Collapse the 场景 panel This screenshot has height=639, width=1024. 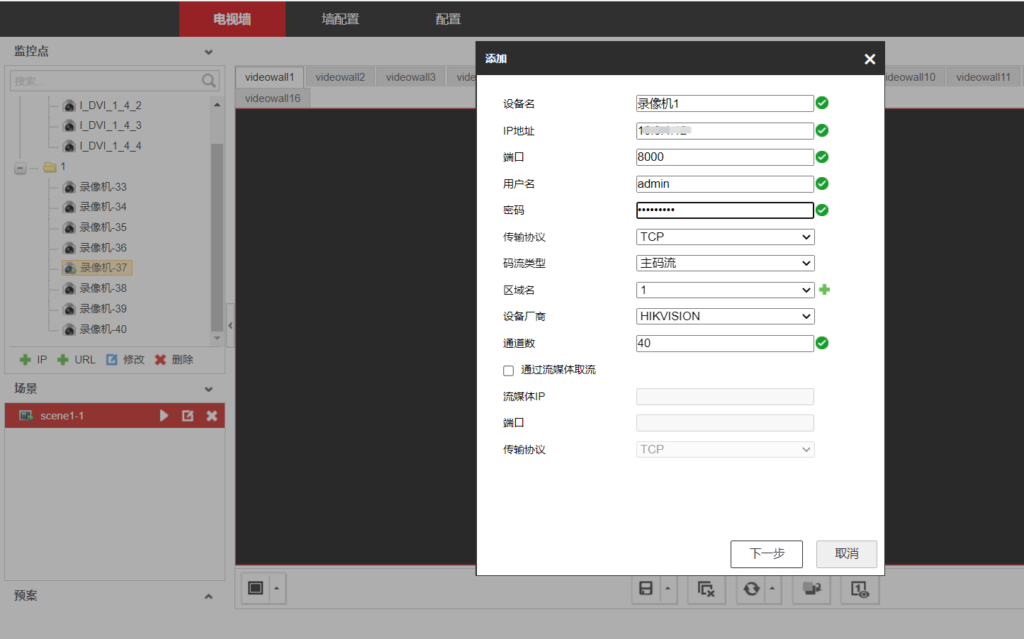pyautogui.click(x=208, y=388)
